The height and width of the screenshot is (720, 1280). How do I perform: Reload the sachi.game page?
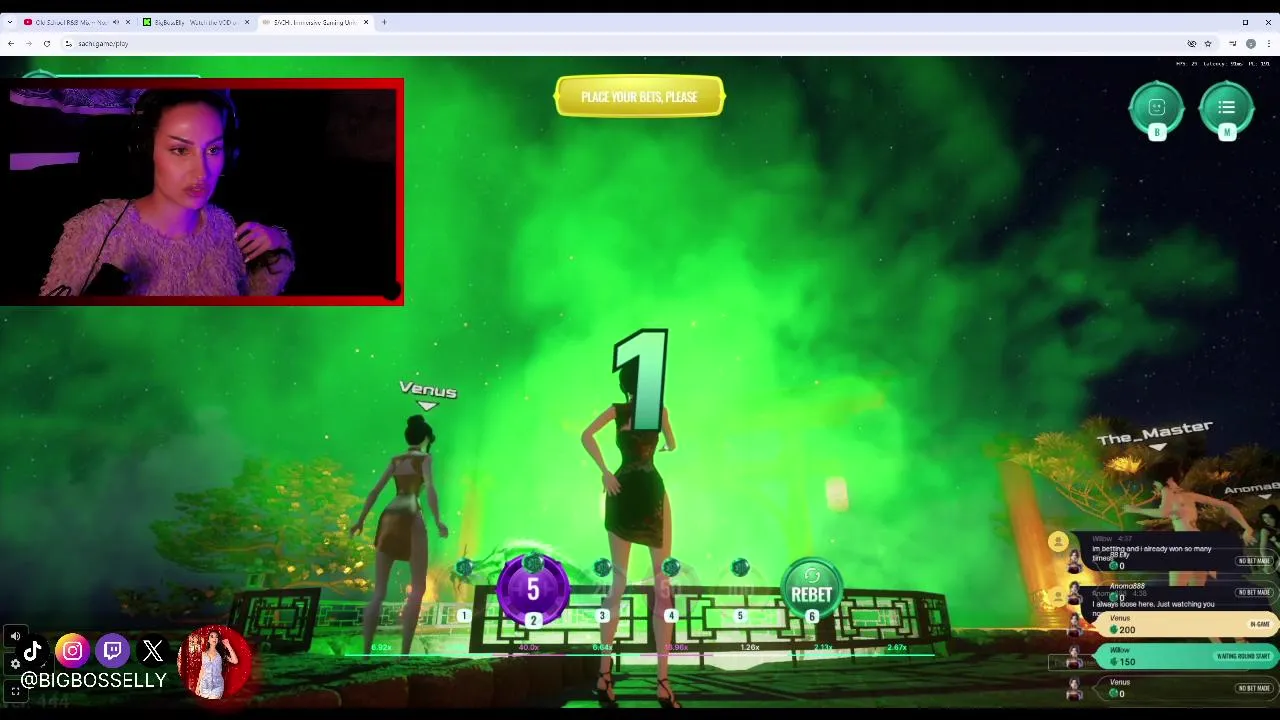pos(47,44)
